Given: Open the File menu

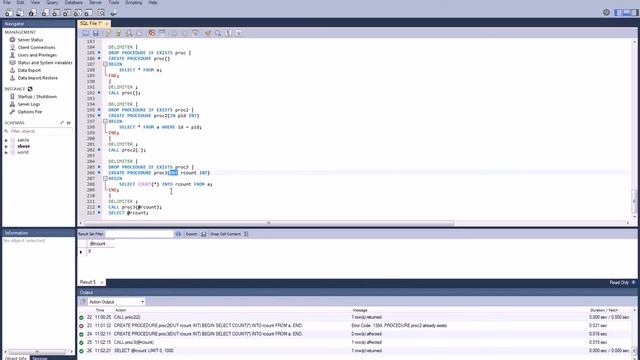Looking at the screenshot, I should pos(7,2).
